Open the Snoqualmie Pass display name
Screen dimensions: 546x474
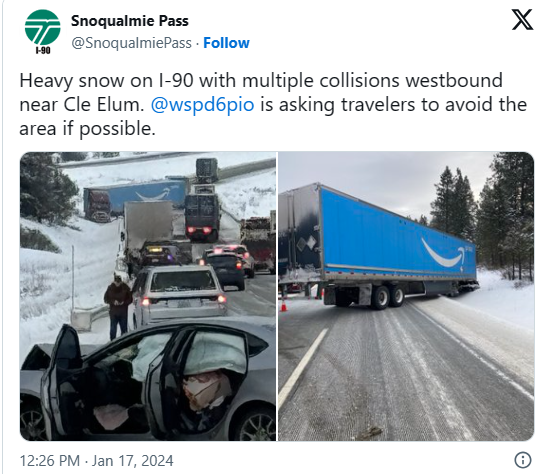click(x=130, y=21)
